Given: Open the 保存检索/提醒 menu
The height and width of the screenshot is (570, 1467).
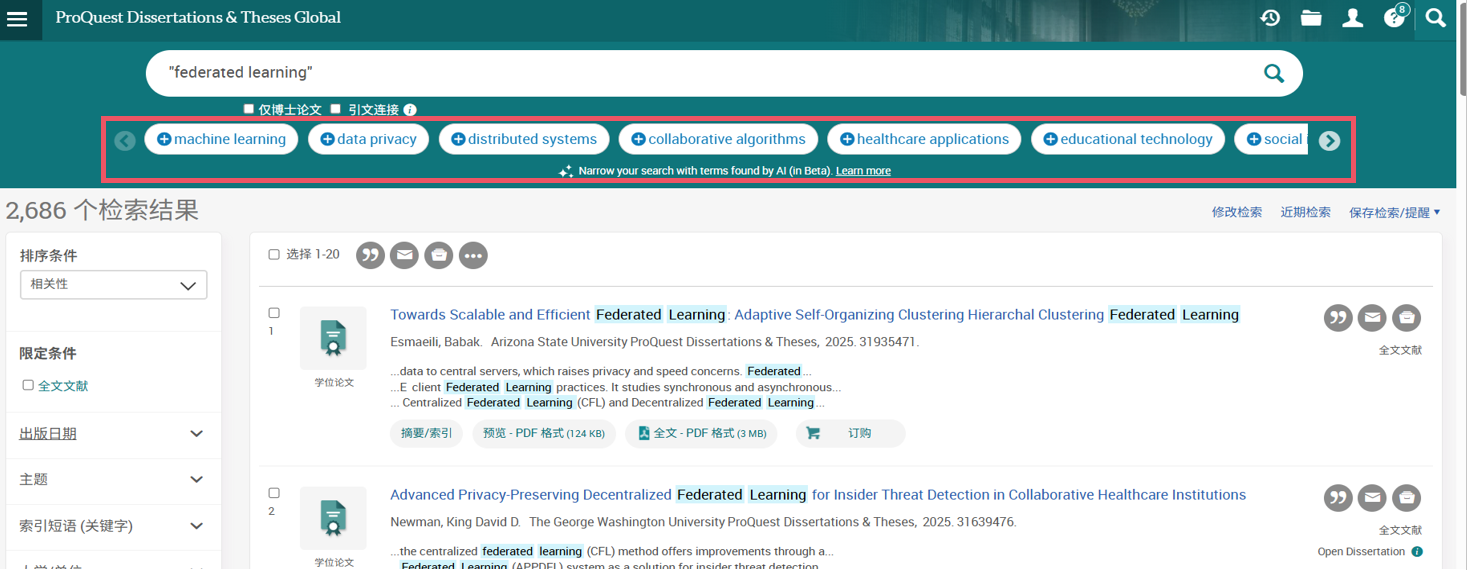Looking at the screenshot, I should click(x=1394, y=212).
